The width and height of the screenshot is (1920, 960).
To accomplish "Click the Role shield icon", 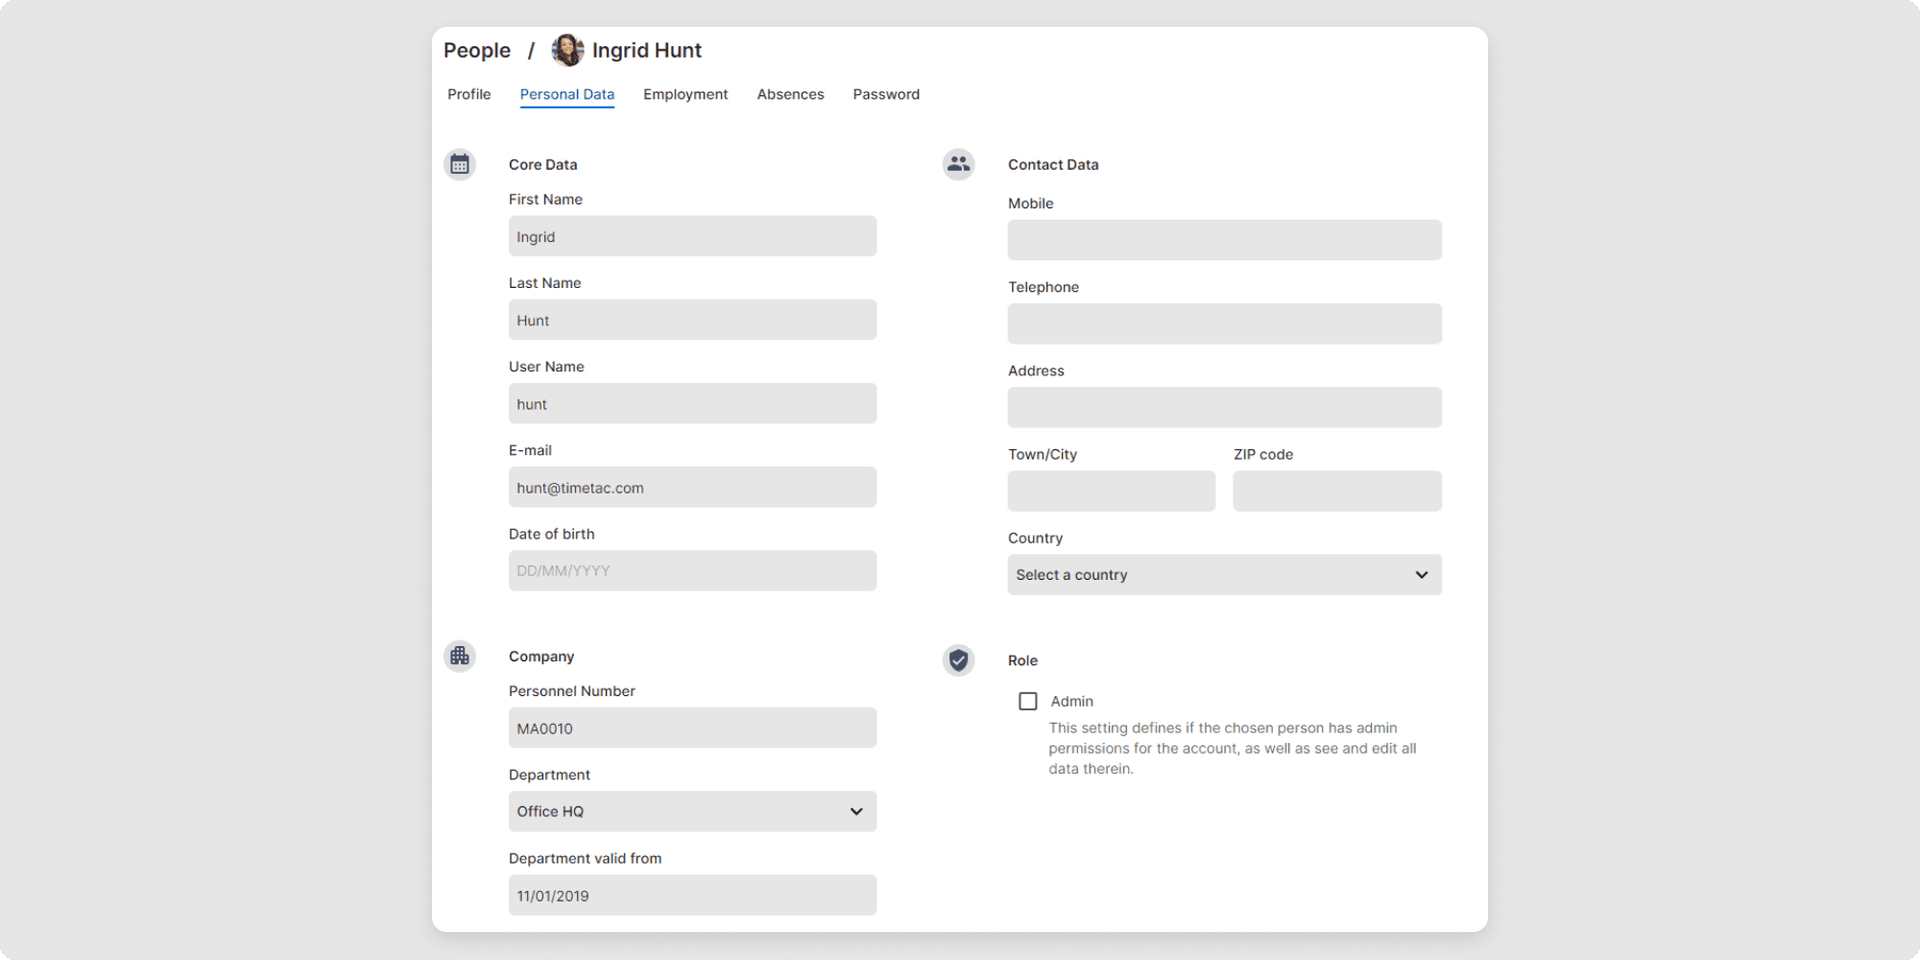I will tap(958, 660).
